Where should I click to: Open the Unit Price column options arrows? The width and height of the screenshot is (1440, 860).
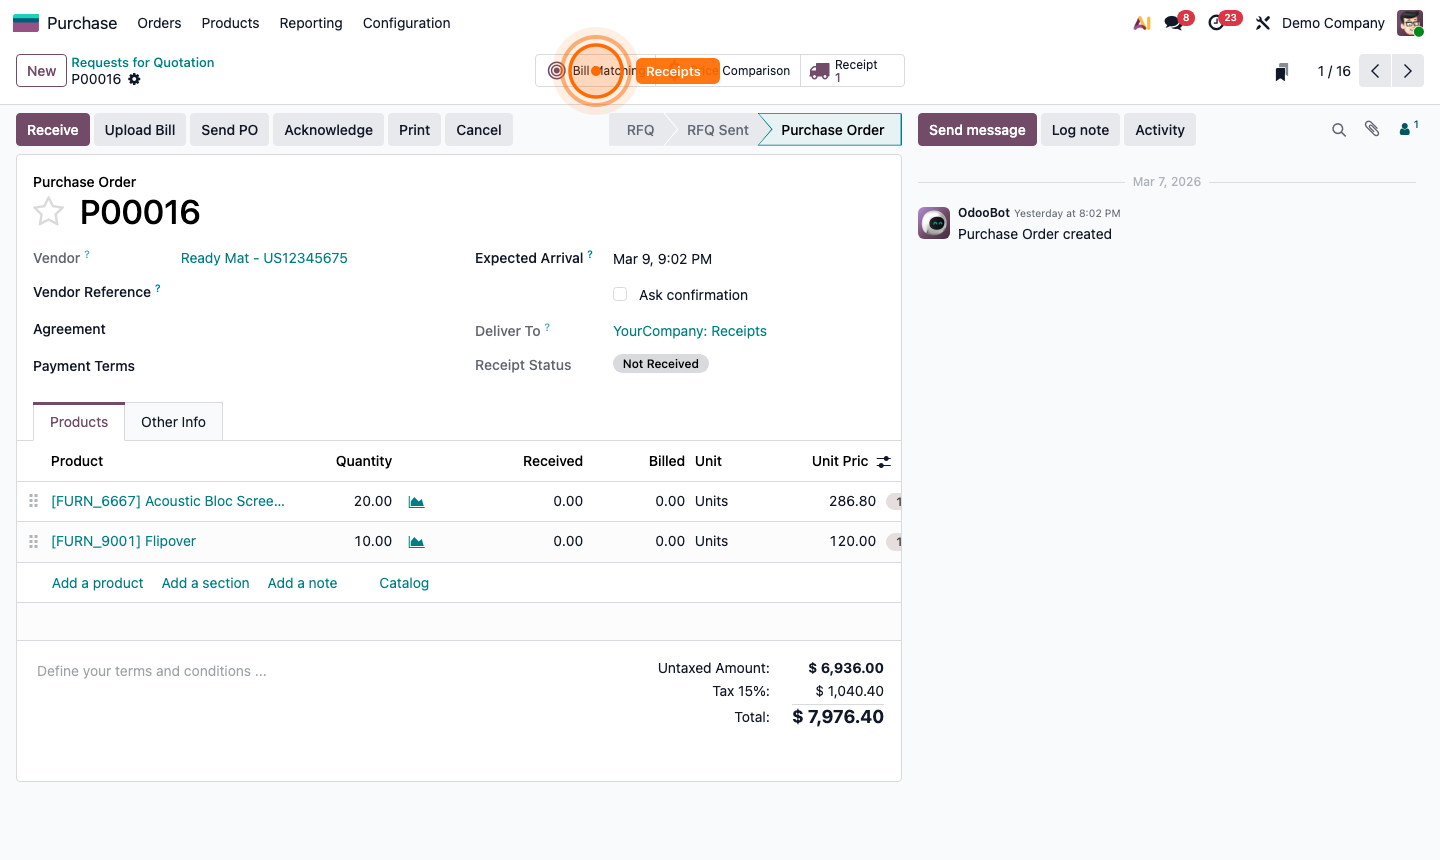coord(883,461)
